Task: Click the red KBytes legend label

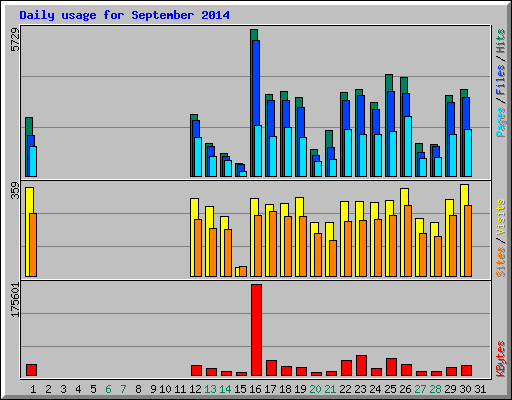Action: click(x=500, y=359)
